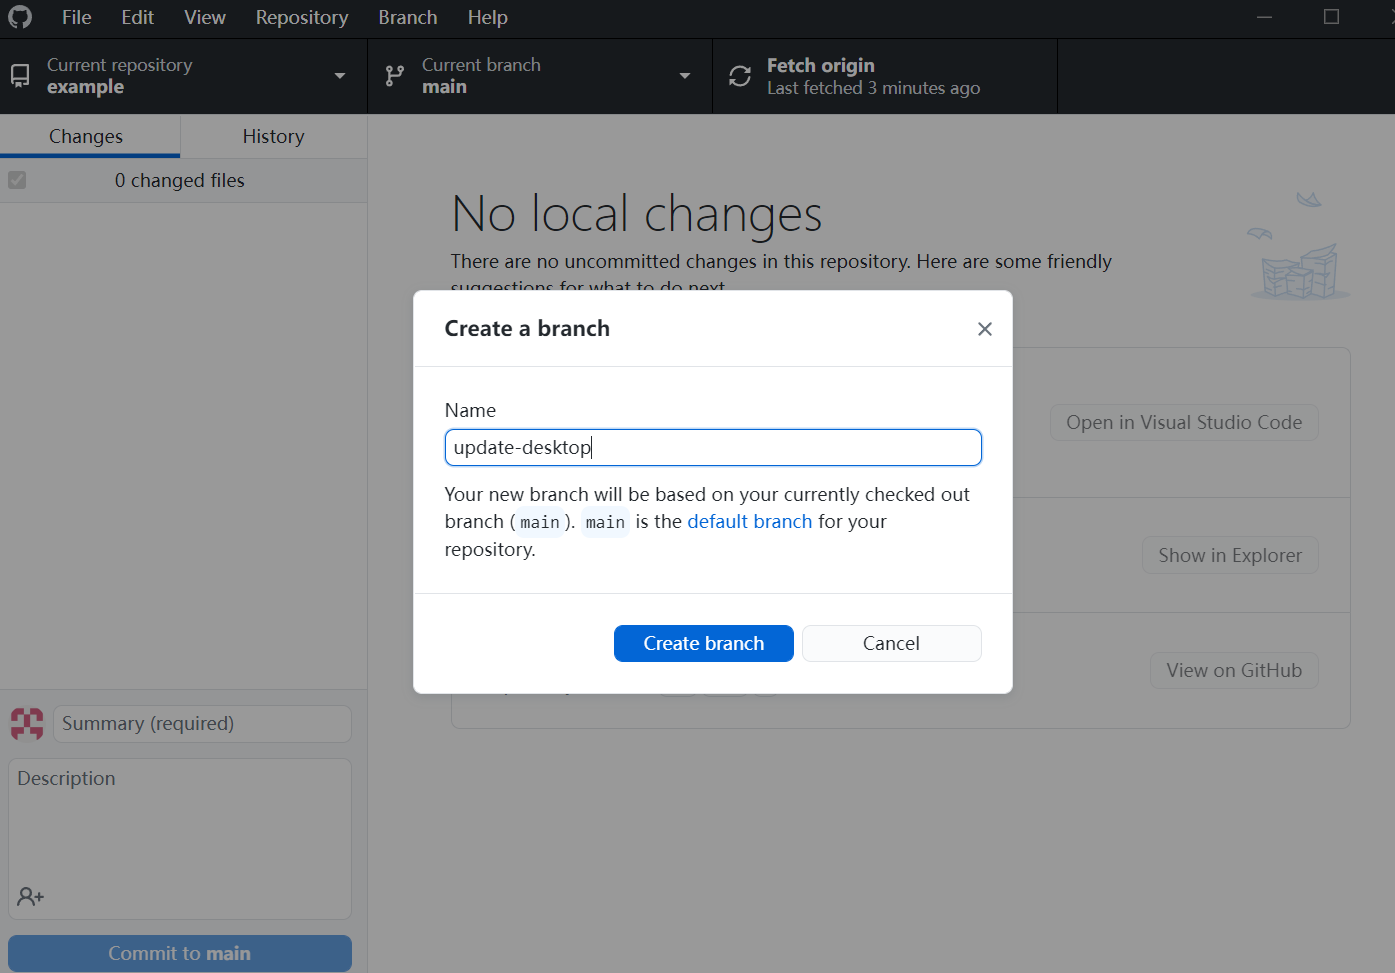Click the add co-authors icon
This screenshot has width=1395, height=973.
point(30,897)
